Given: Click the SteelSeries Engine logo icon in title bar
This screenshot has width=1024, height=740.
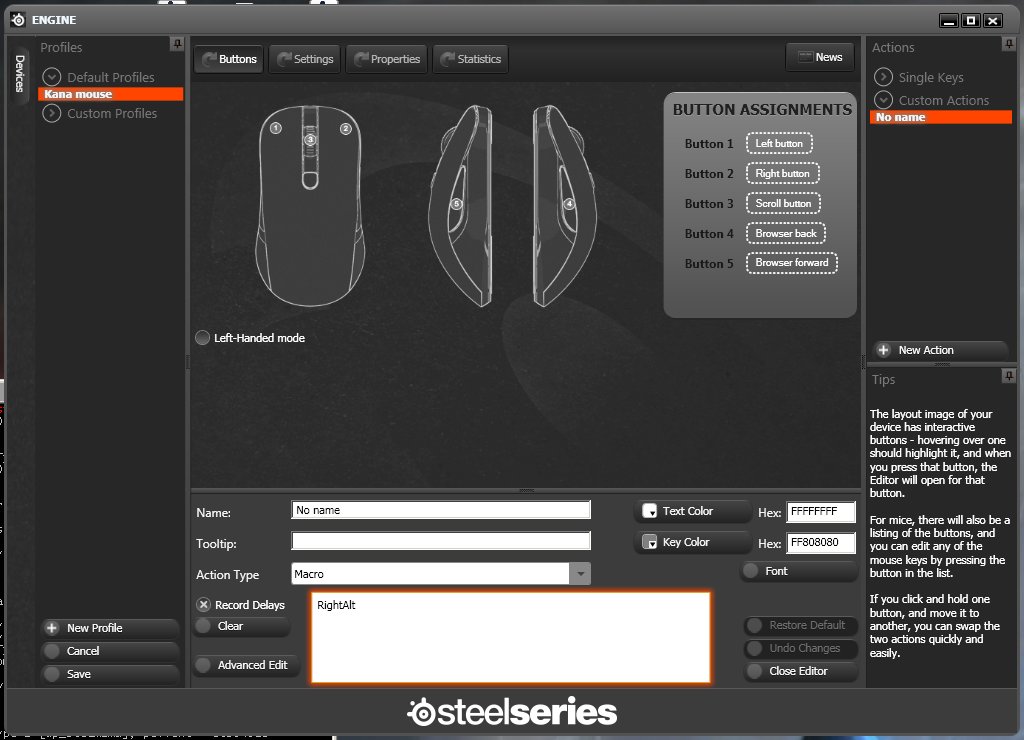Looking at the screenshot, I should pos(18,20).
